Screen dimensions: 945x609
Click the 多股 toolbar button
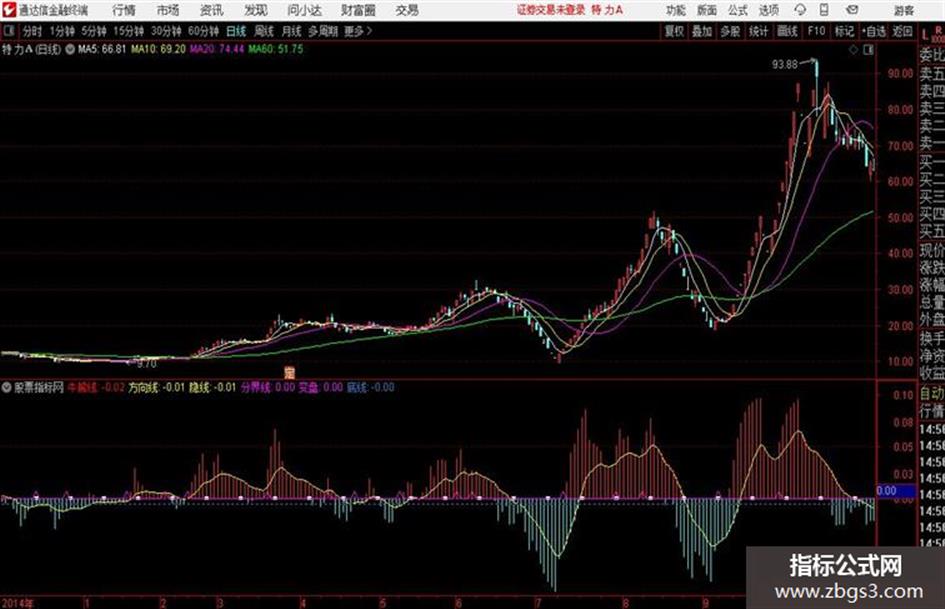pyautogui.click(x=730, y=31)
